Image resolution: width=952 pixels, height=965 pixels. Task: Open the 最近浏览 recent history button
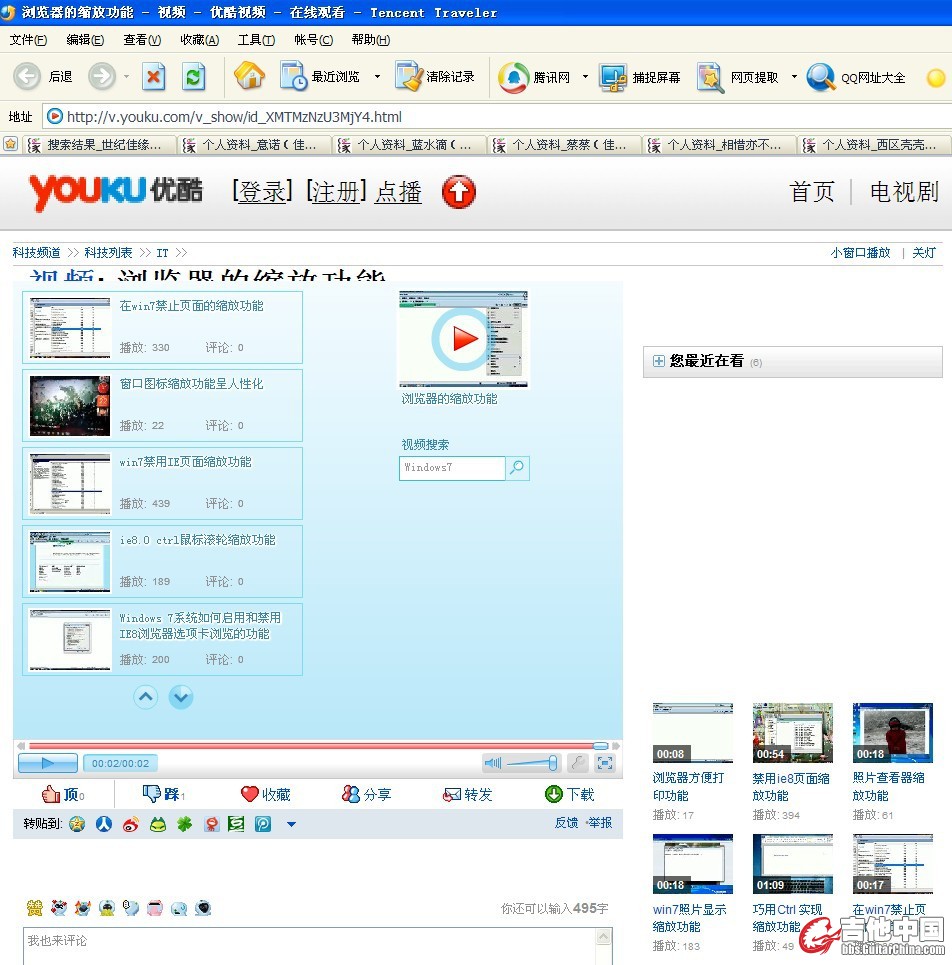tap(320, 77)
